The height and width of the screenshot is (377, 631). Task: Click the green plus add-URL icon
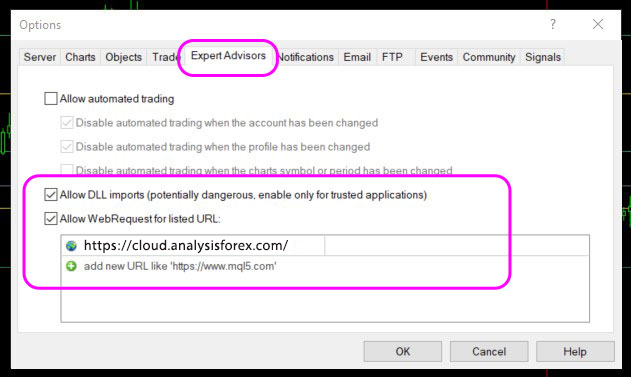click(71, 266)
